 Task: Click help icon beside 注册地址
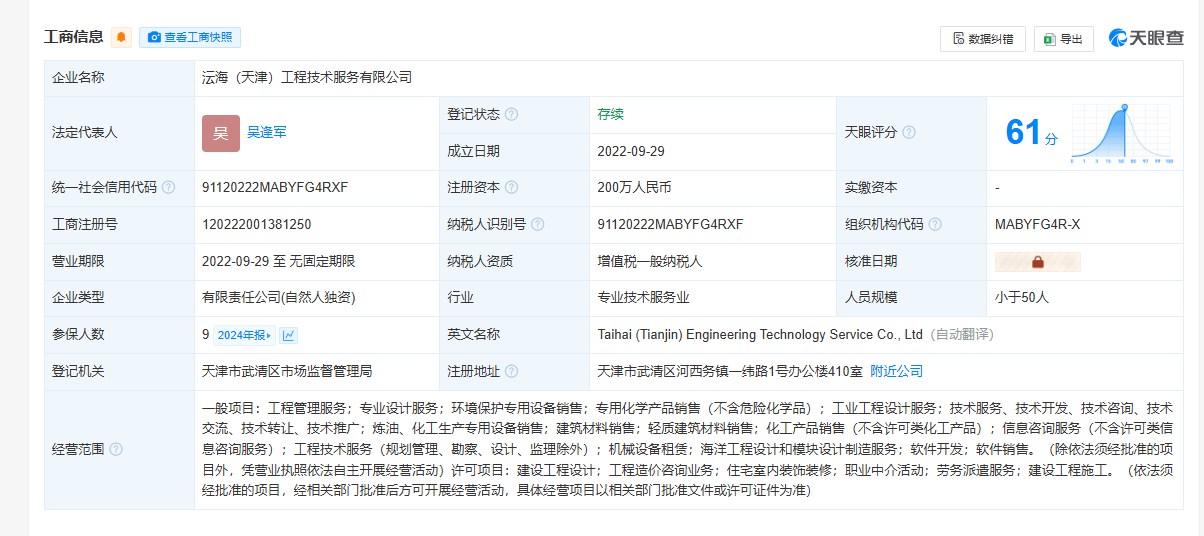click(x=512, y=371)
